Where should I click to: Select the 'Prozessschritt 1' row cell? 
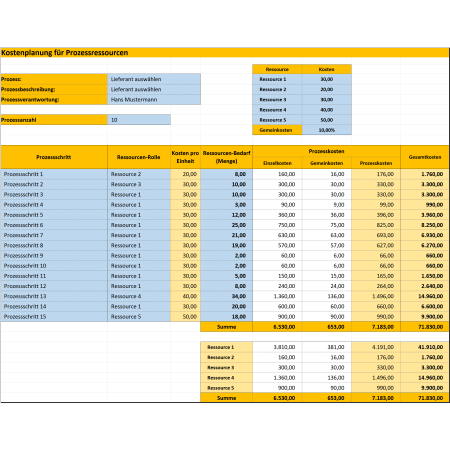(54, 174)
